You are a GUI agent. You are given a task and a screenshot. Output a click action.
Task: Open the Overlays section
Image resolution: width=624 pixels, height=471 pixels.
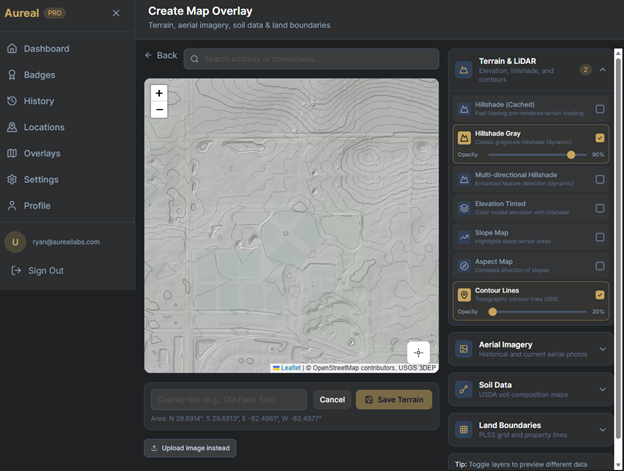tap(42, 154)
